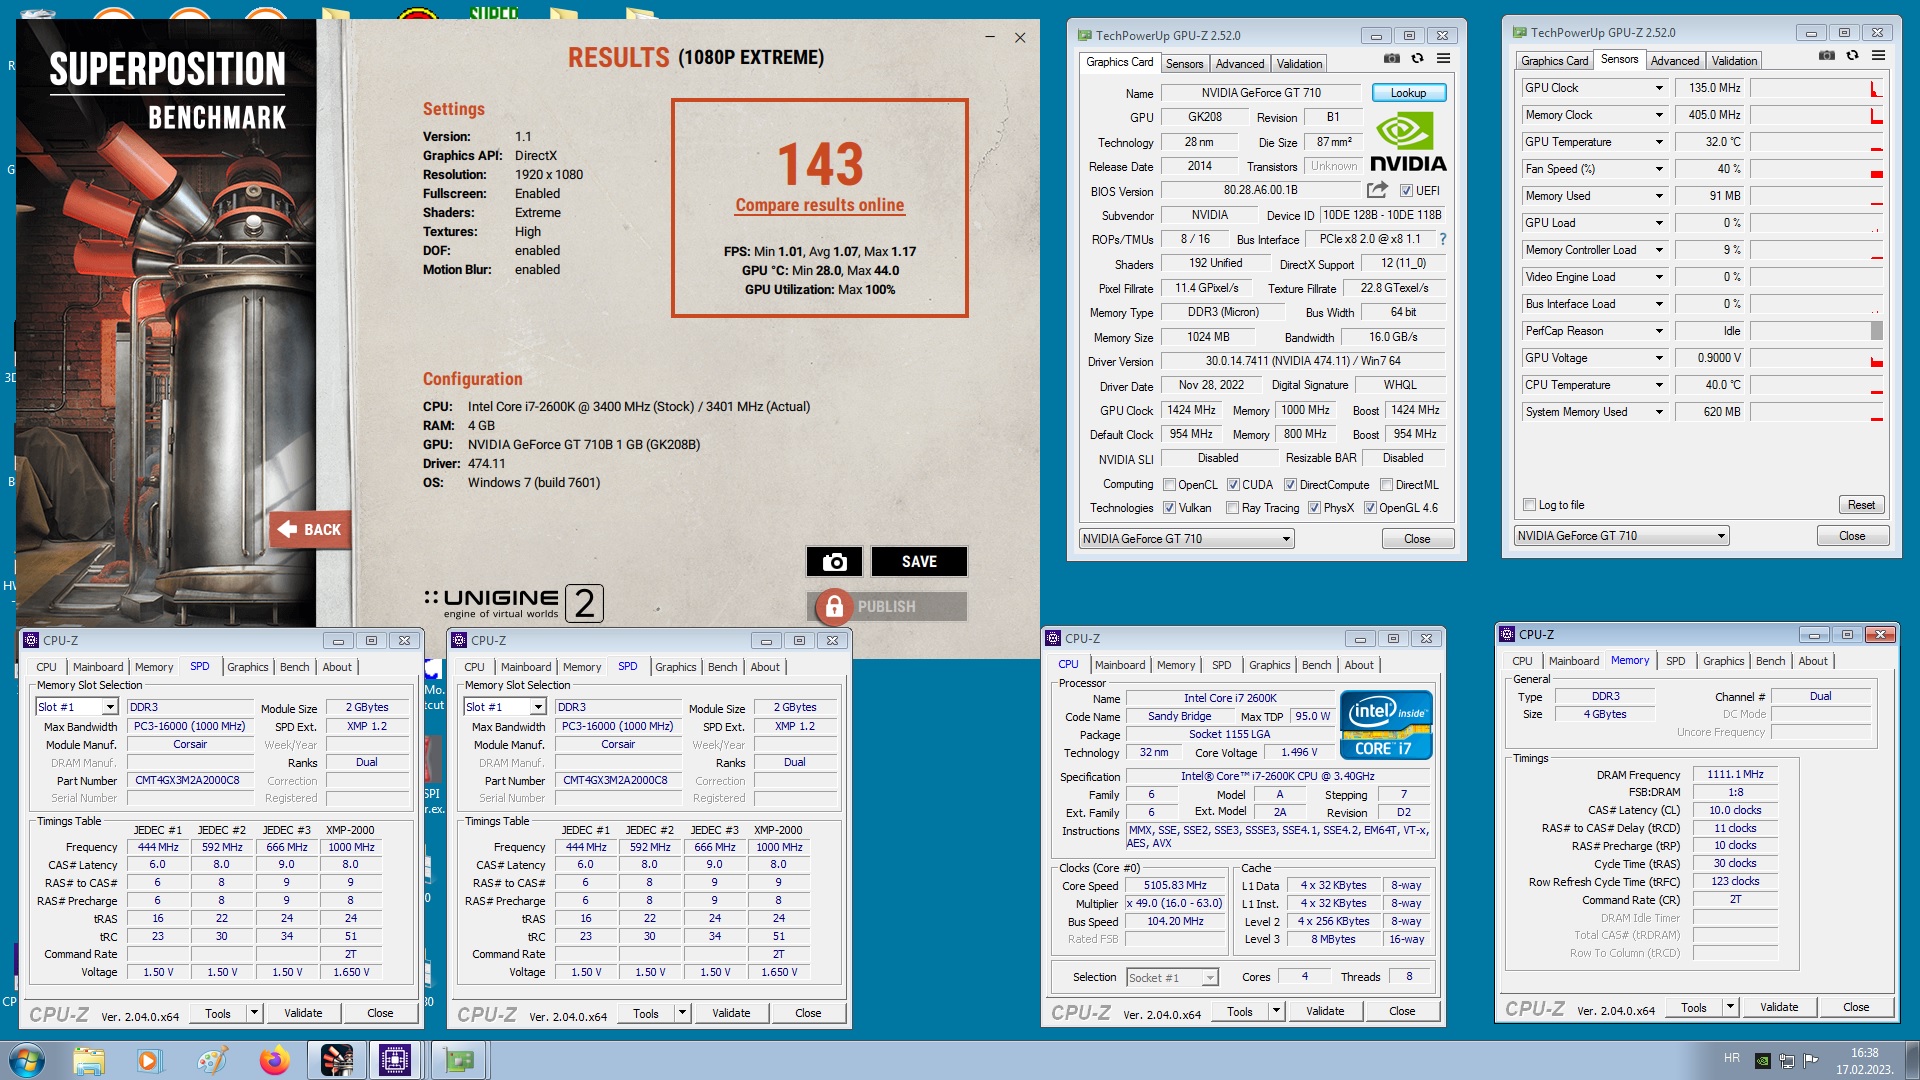Open the hamburger menu in GPU-Z Sensors window
1920x1080 pixels.
tap(1878, 55)
